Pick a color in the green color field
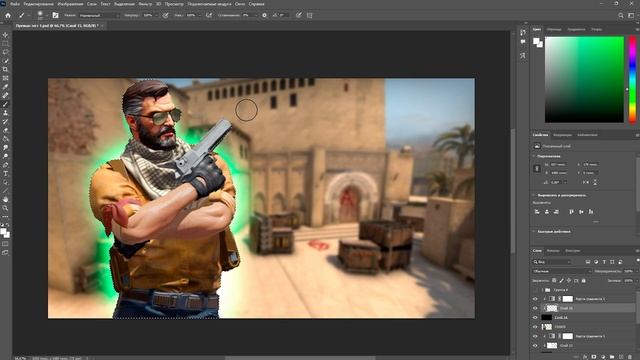The image size is (640, 360). point(584,80)
